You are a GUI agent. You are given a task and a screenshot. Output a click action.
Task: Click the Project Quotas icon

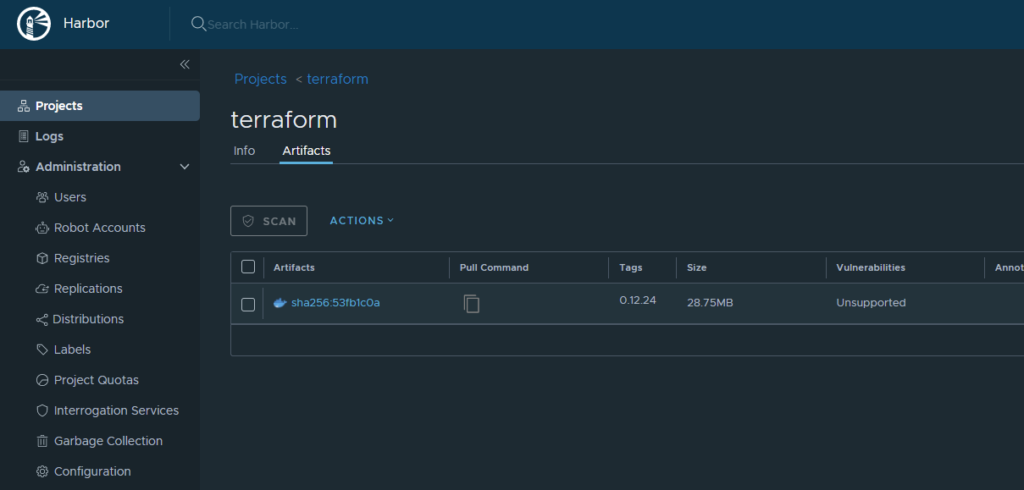click(x=42, y=380)
